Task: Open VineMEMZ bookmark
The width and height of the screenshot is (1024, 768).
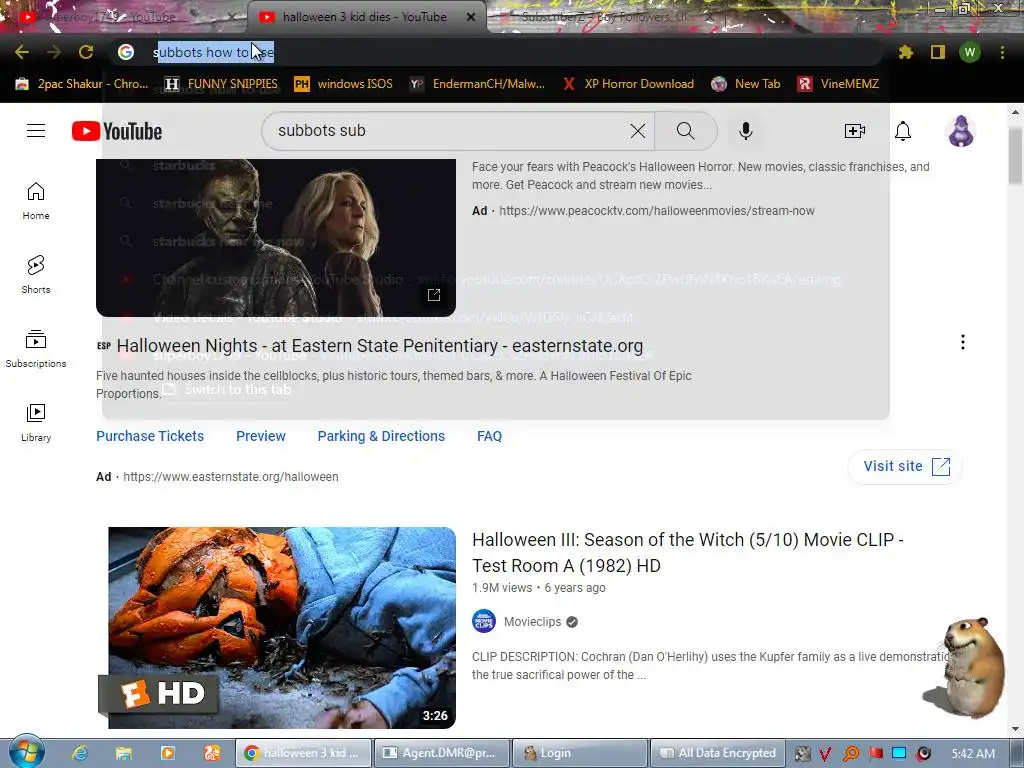Action: (x=838, y=84)
